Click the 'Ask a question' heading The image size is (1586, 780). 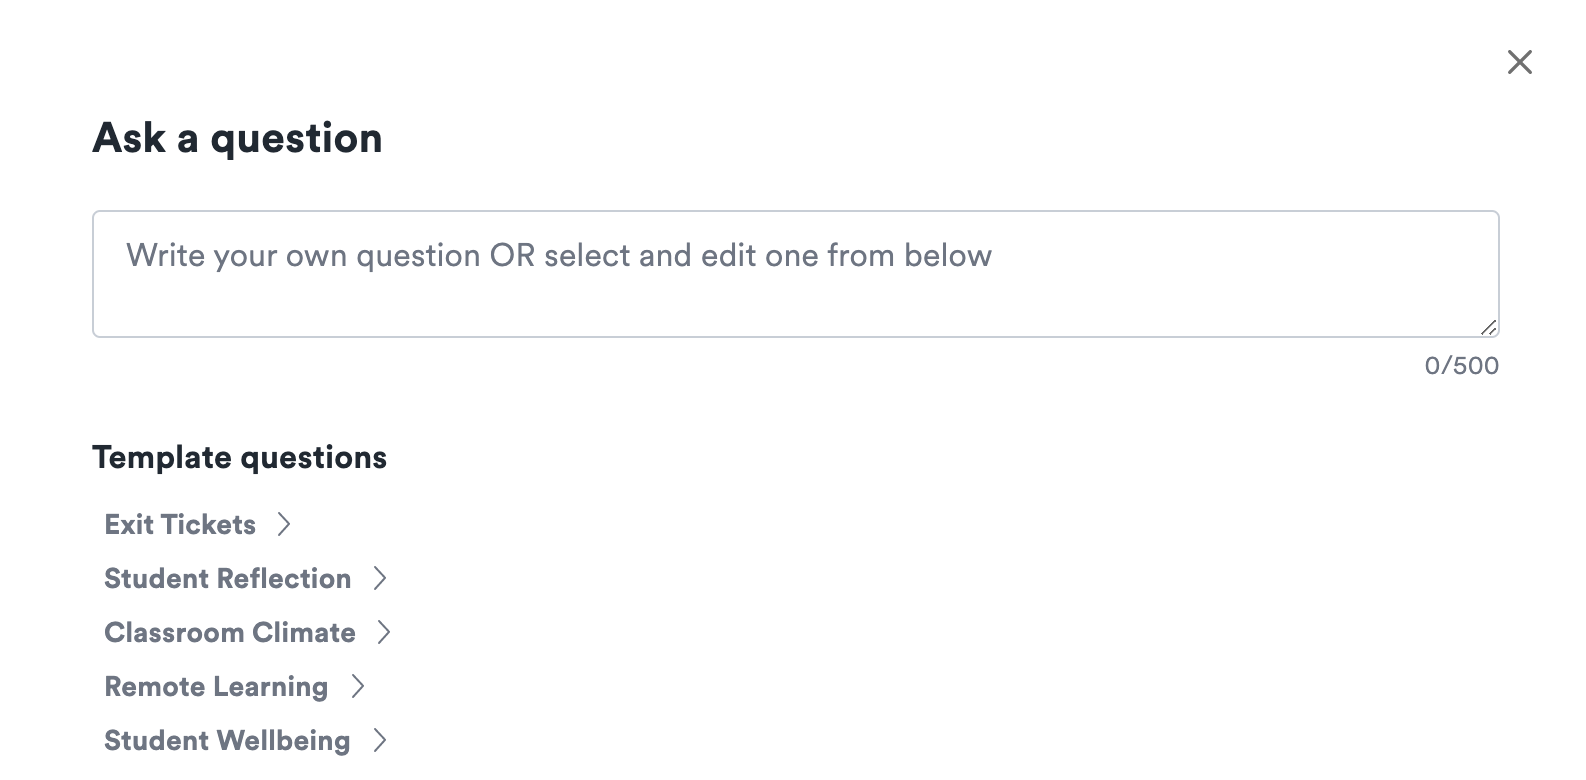(x=237, y=138)
